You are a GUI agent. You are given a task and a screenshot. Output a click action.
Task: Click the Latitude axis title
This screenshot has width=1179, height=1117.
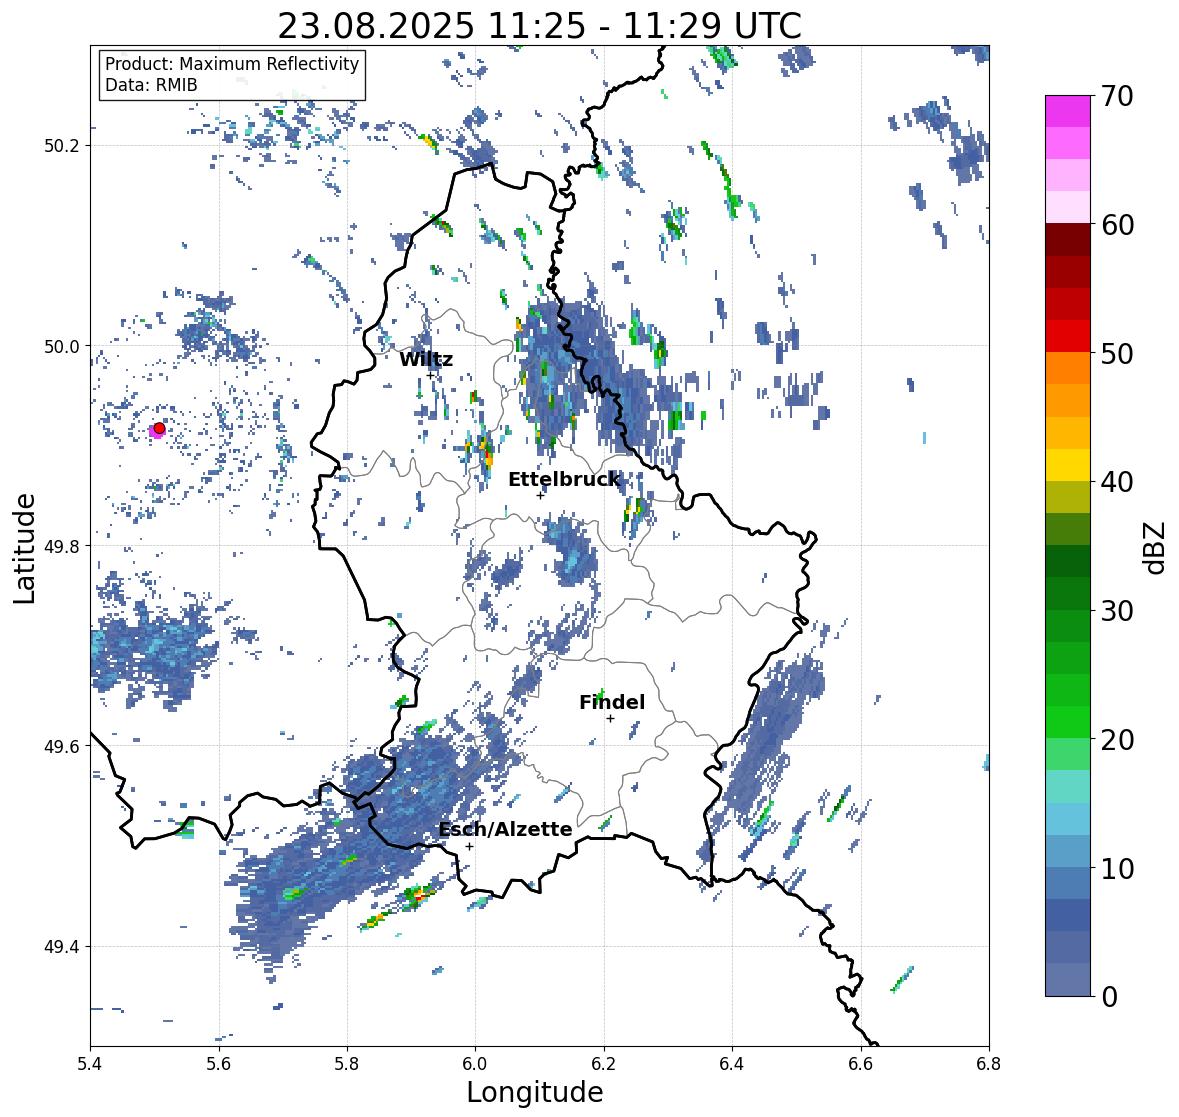point(24,548)
